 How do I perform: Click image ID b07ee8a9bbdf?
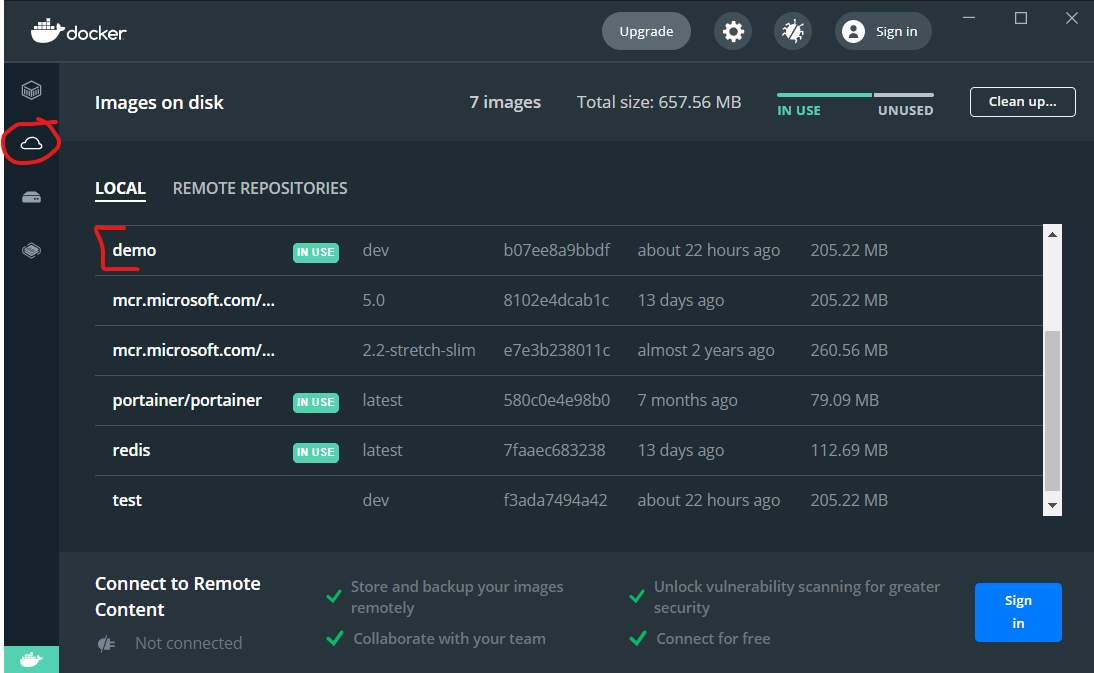click(557, 250)
